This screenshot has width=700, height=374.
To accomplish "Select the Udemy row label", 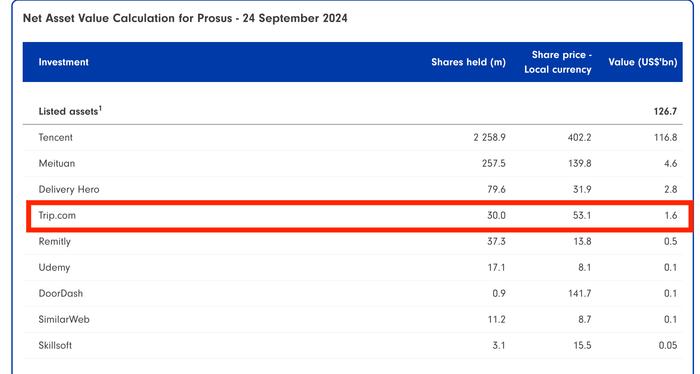I will (54, 267).
